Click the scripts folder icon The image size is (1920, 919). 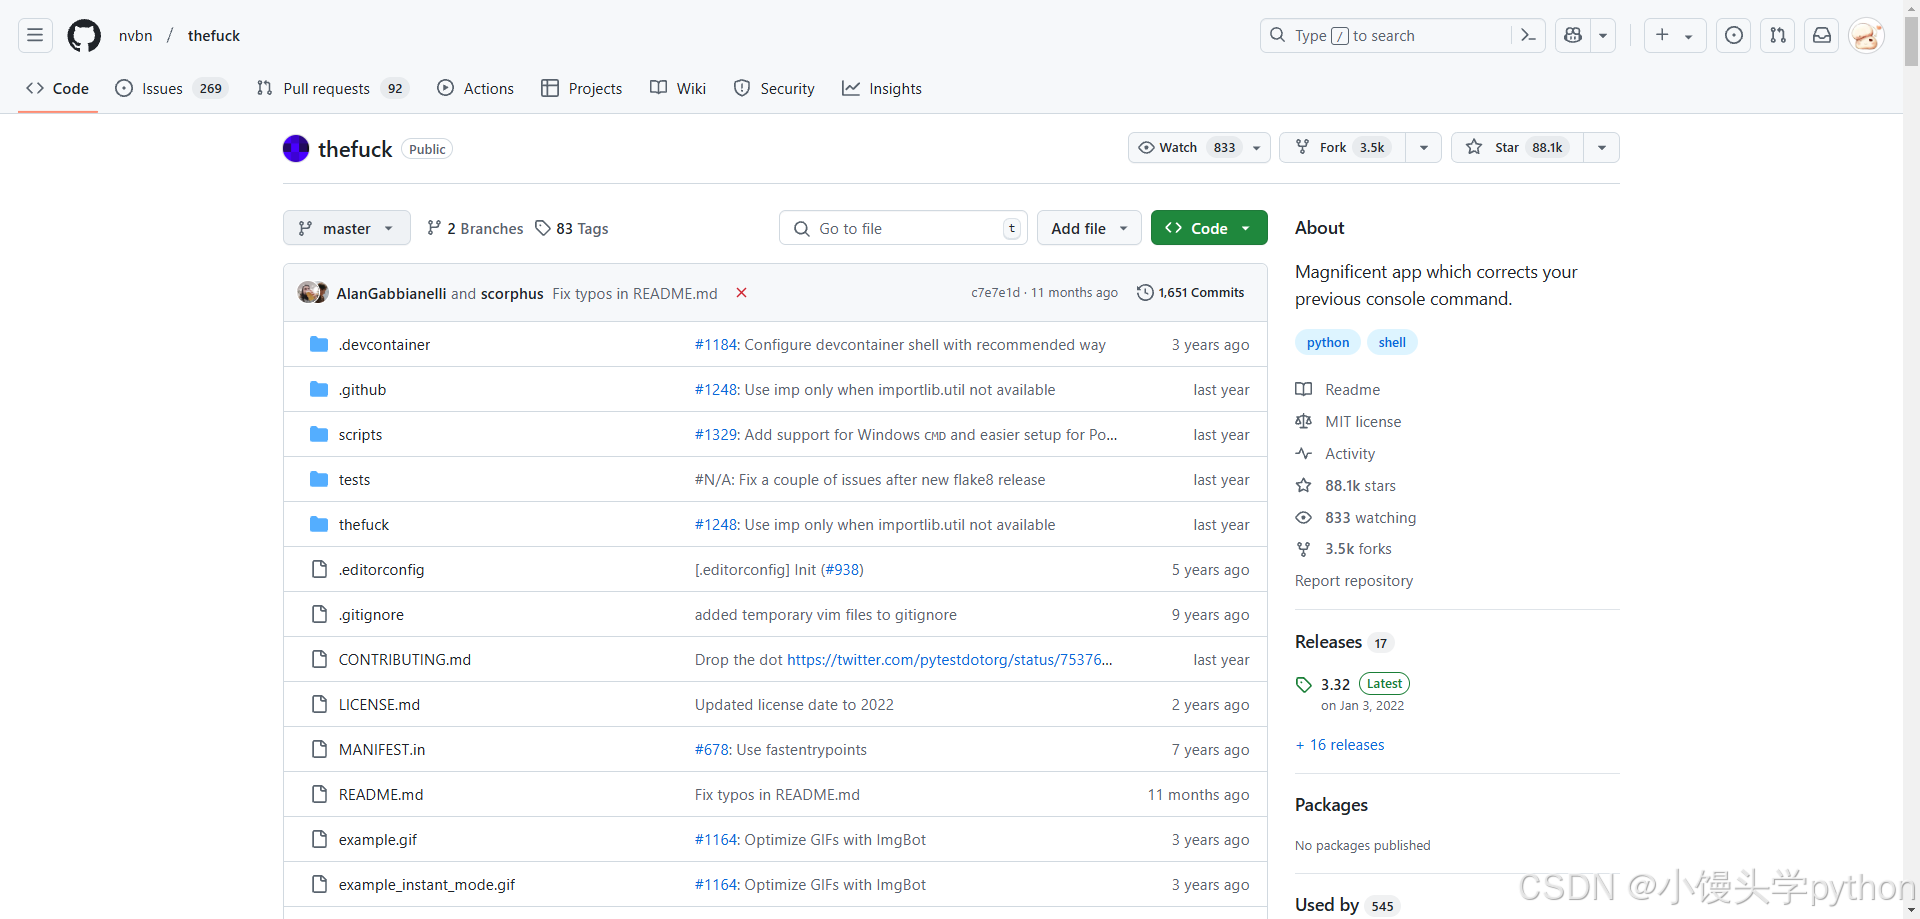pos(319,434)
